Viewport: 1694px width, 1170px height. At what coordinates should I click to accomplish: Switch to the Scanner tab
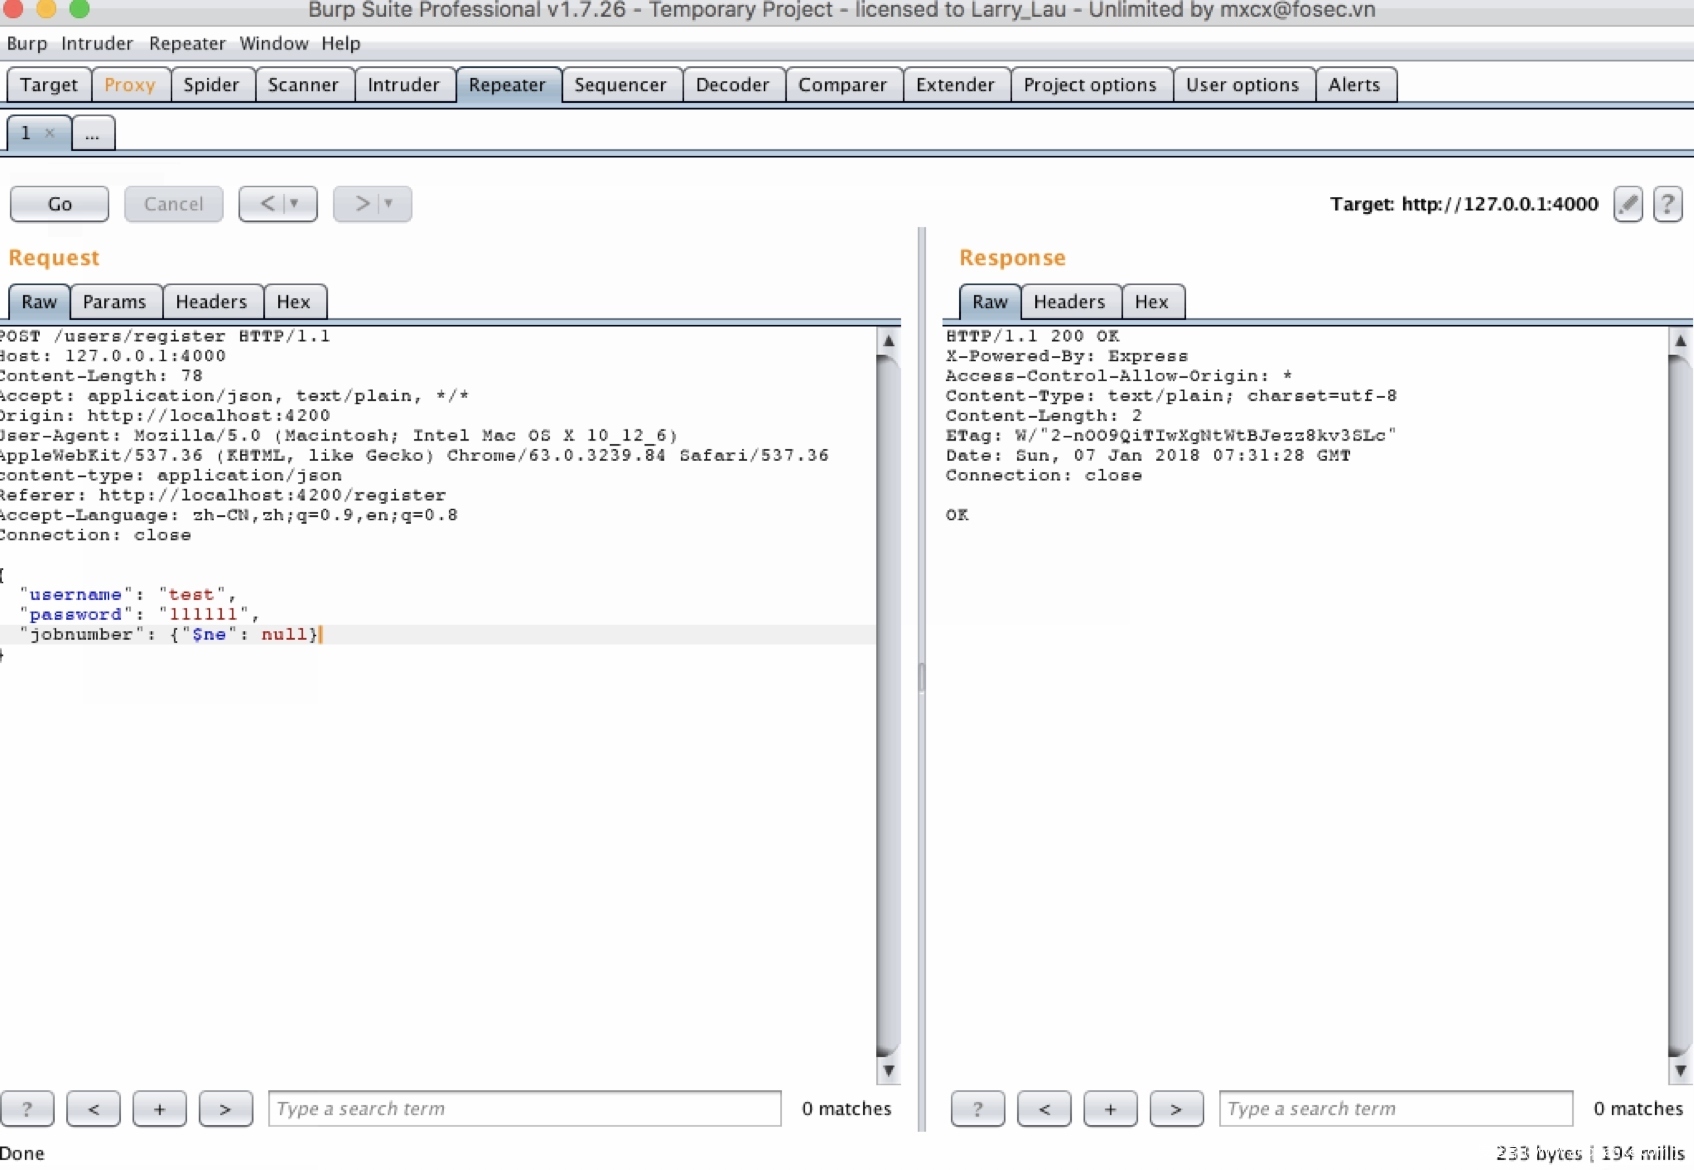303,85
